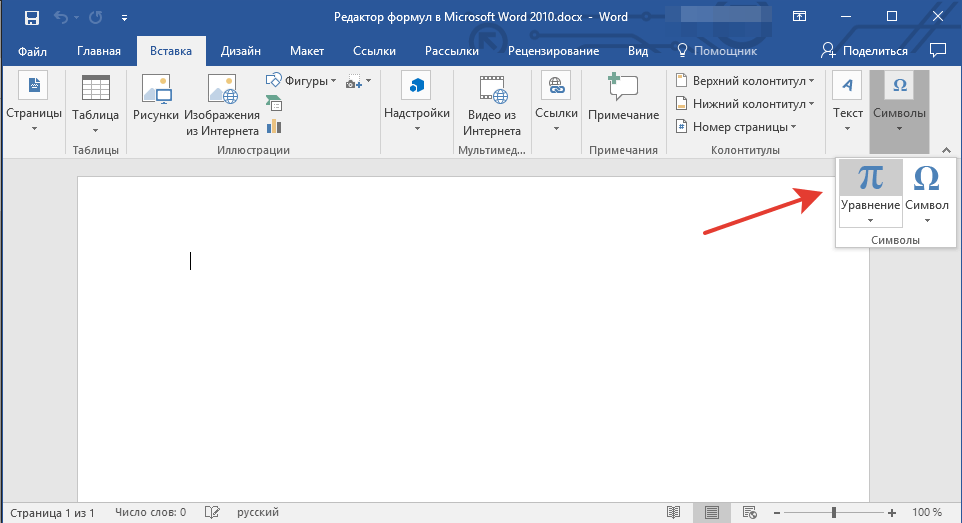Image resolution: width=962 pixels, height=523 pixels.
Task: Click the Save icon in title bar
Action: click(32, 17)
